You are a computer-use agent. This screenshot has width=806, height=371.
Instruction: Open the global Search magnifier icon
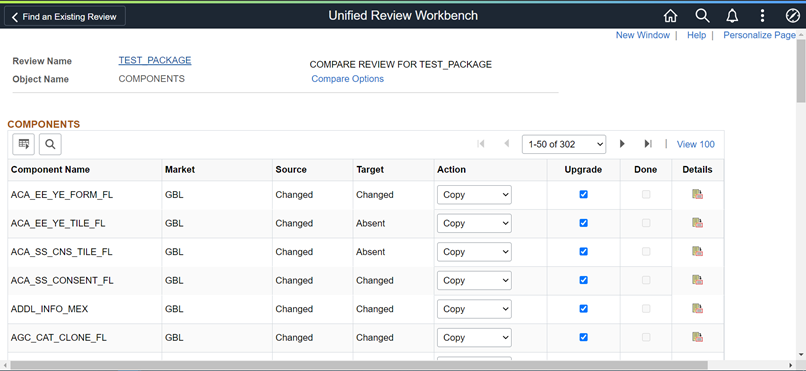click(702, 16)
